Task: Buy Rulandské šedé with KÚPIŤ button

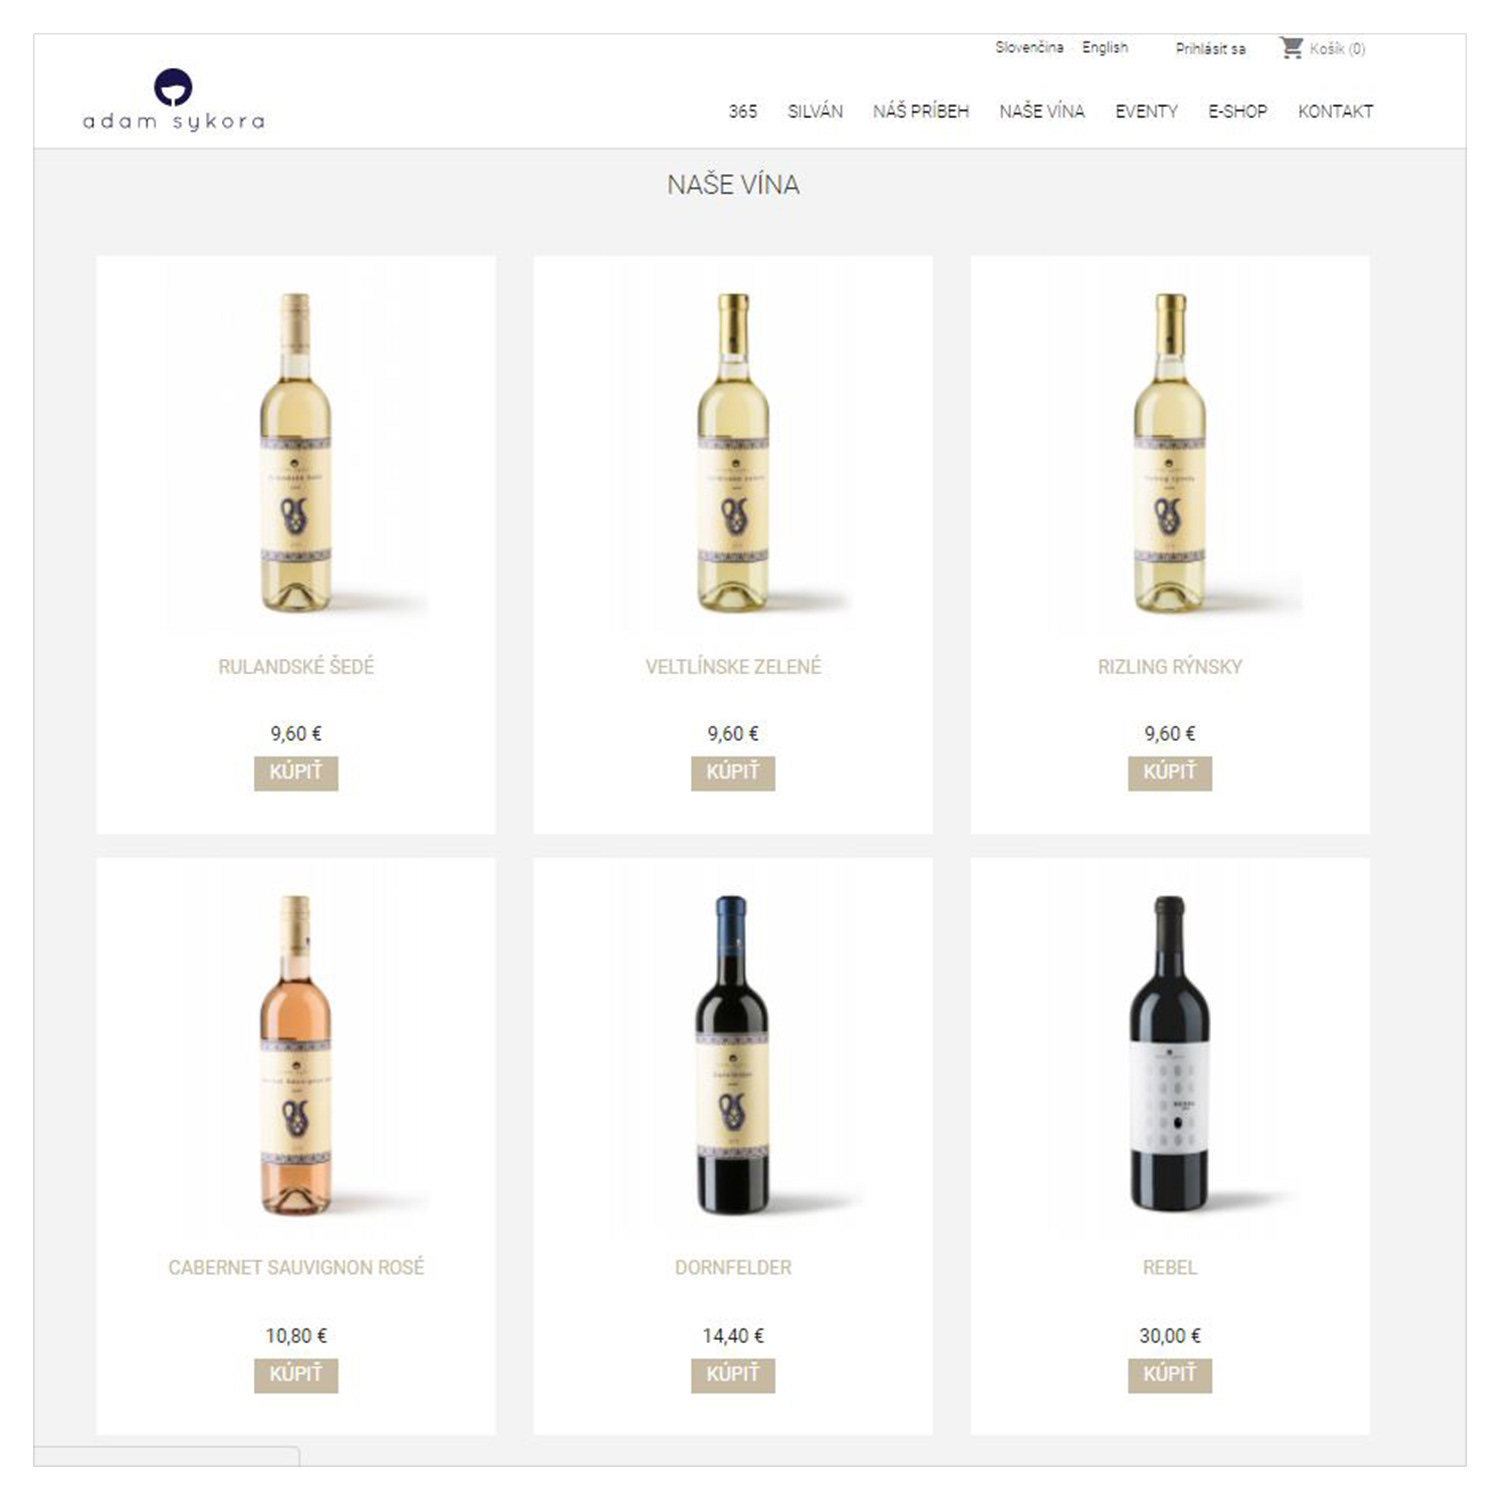Action: click(x=296, y=772)
